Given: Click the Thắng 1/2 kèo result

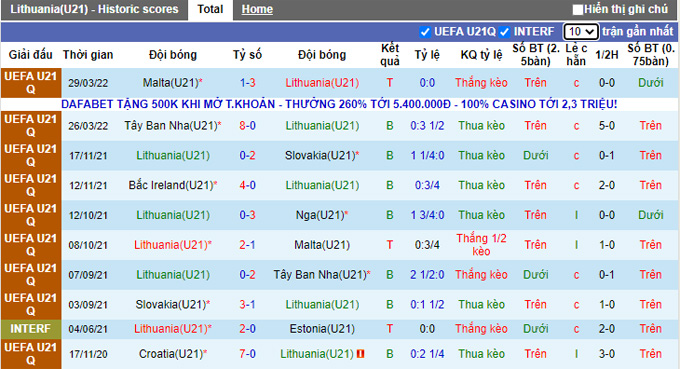Looking at the screenshot, I should [x=481, y=245].
